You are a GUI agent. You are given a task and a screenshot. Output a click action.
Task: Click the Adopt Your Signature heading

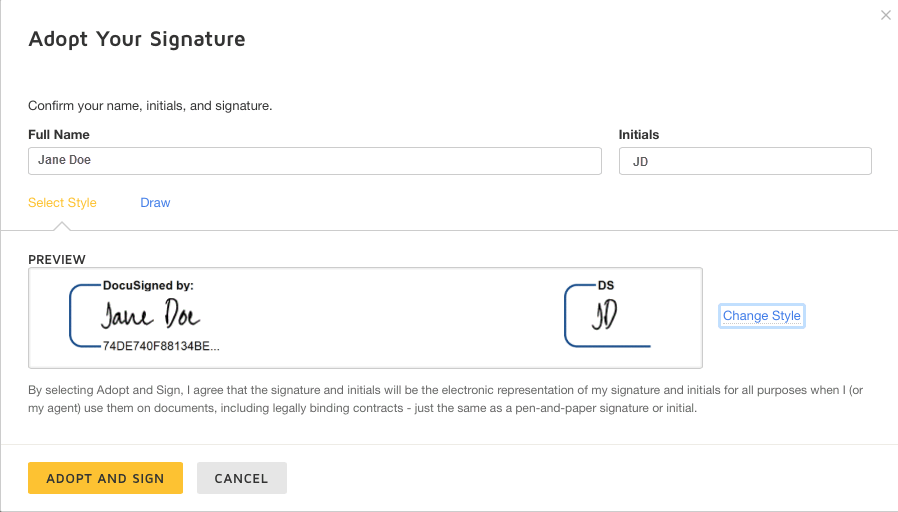[x=137, y=39]
